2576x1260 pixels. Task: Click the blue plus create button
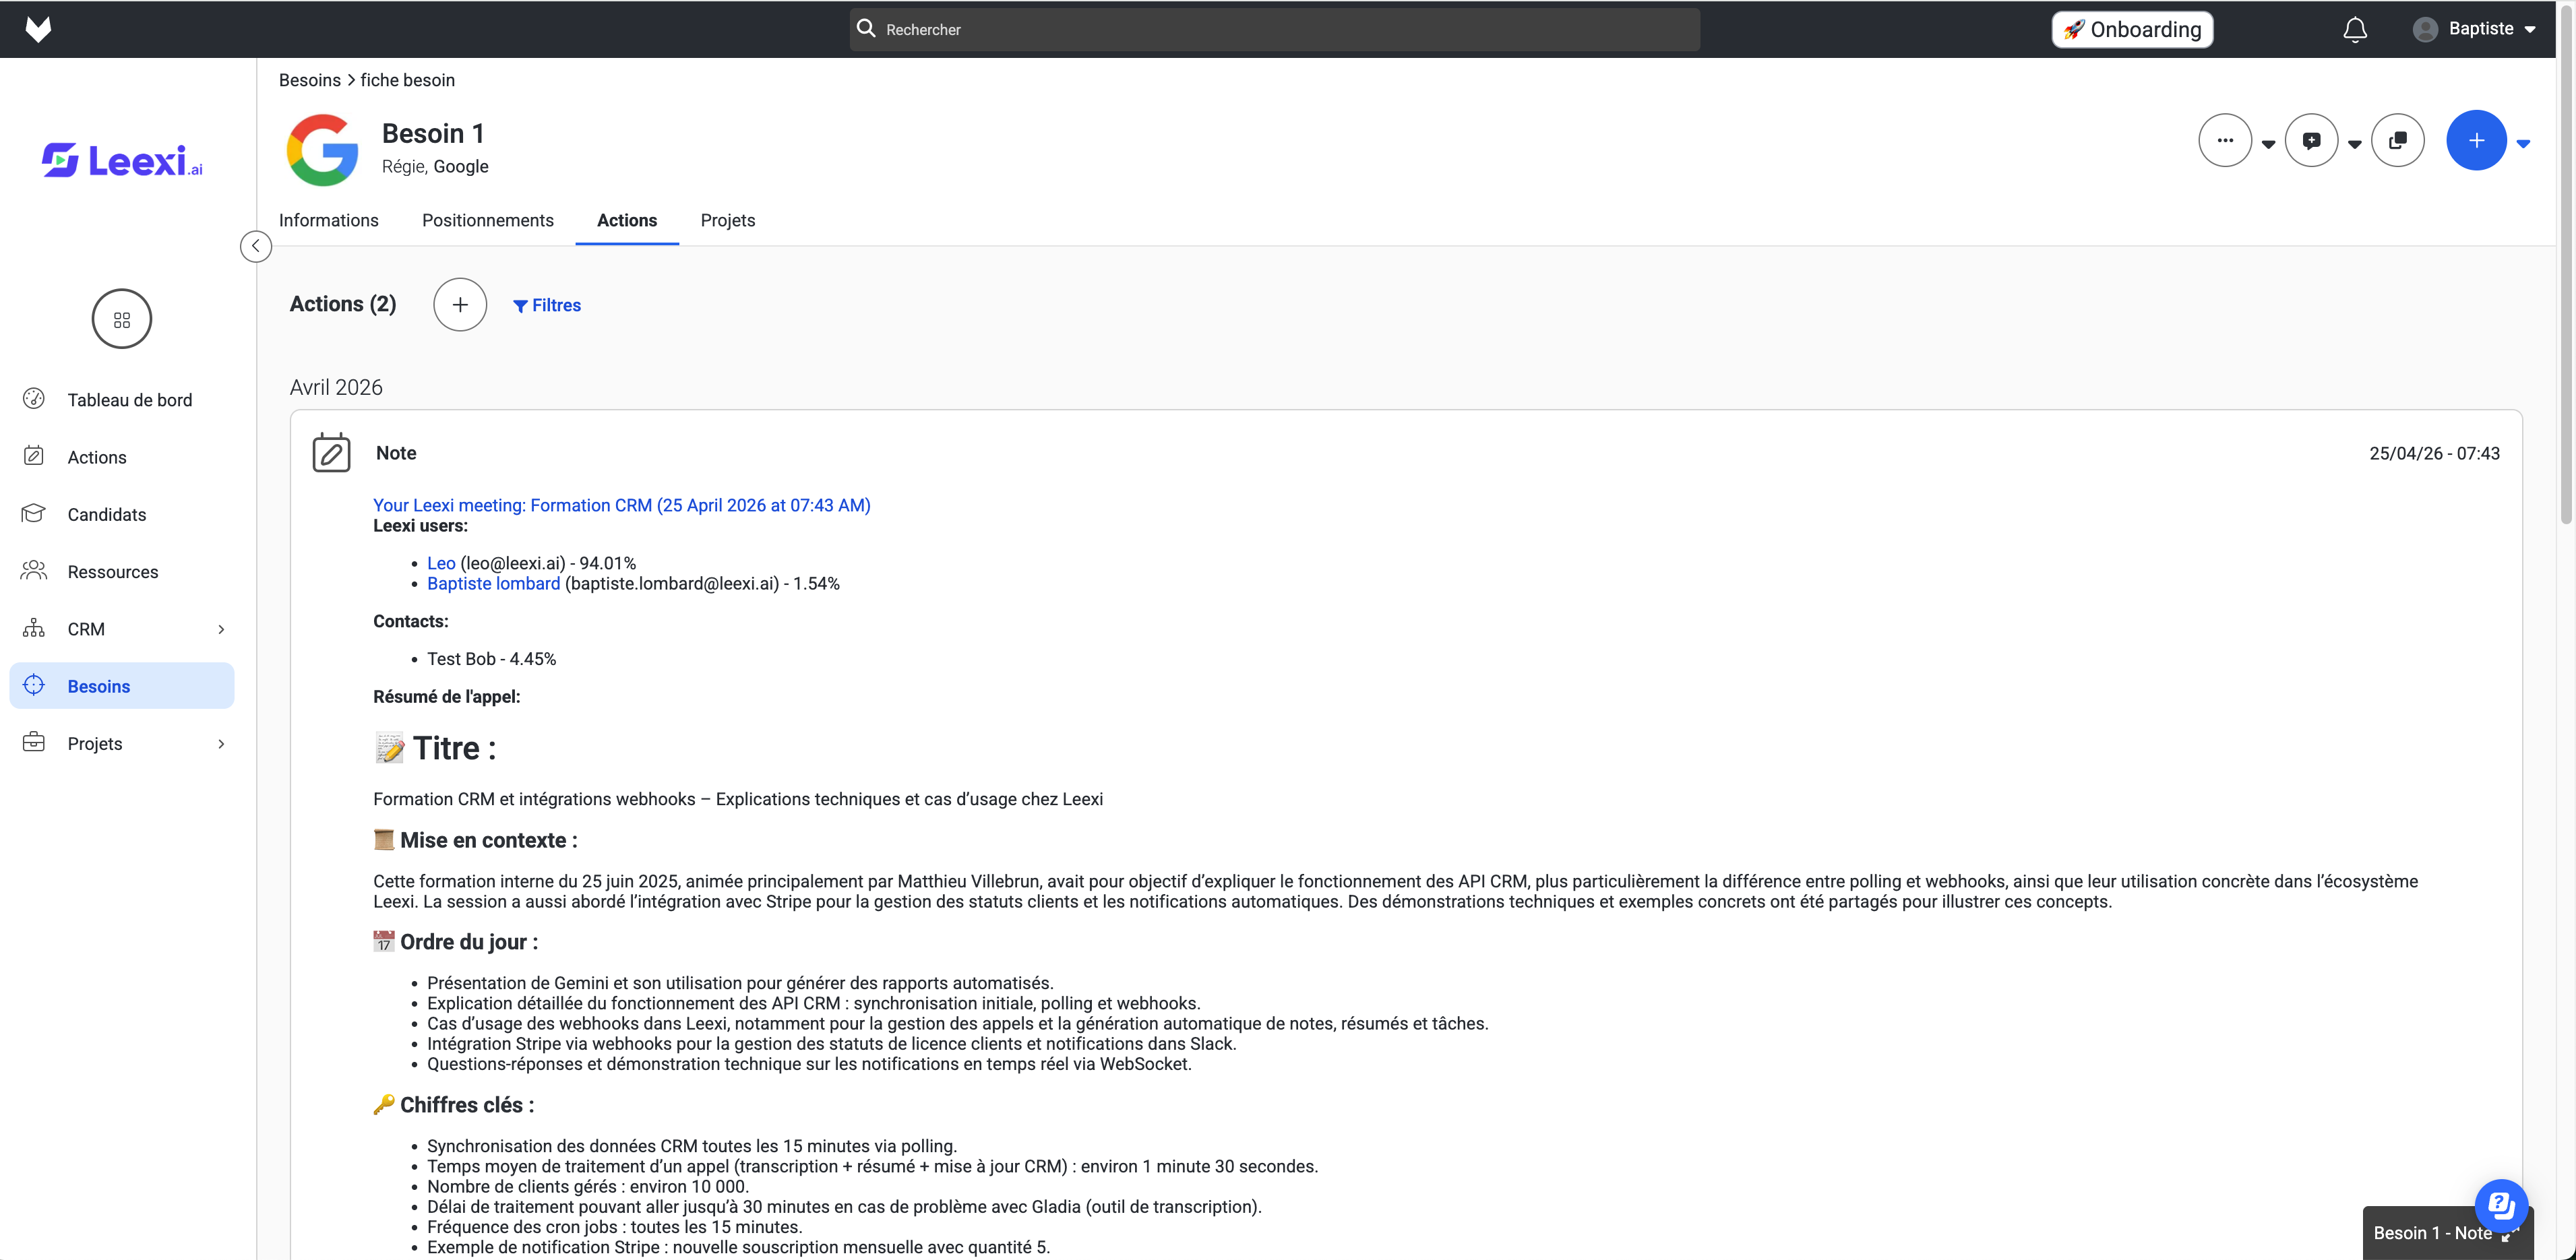pyautogui.click(x=2476, y=140)
